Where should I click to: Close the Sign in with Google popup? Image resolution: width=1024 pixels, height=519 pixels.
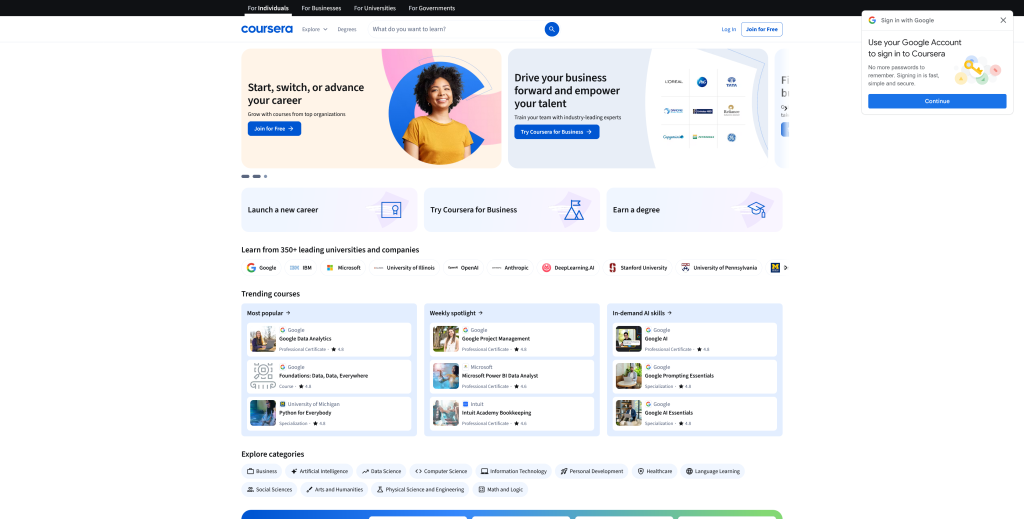tap(1003, 20)
